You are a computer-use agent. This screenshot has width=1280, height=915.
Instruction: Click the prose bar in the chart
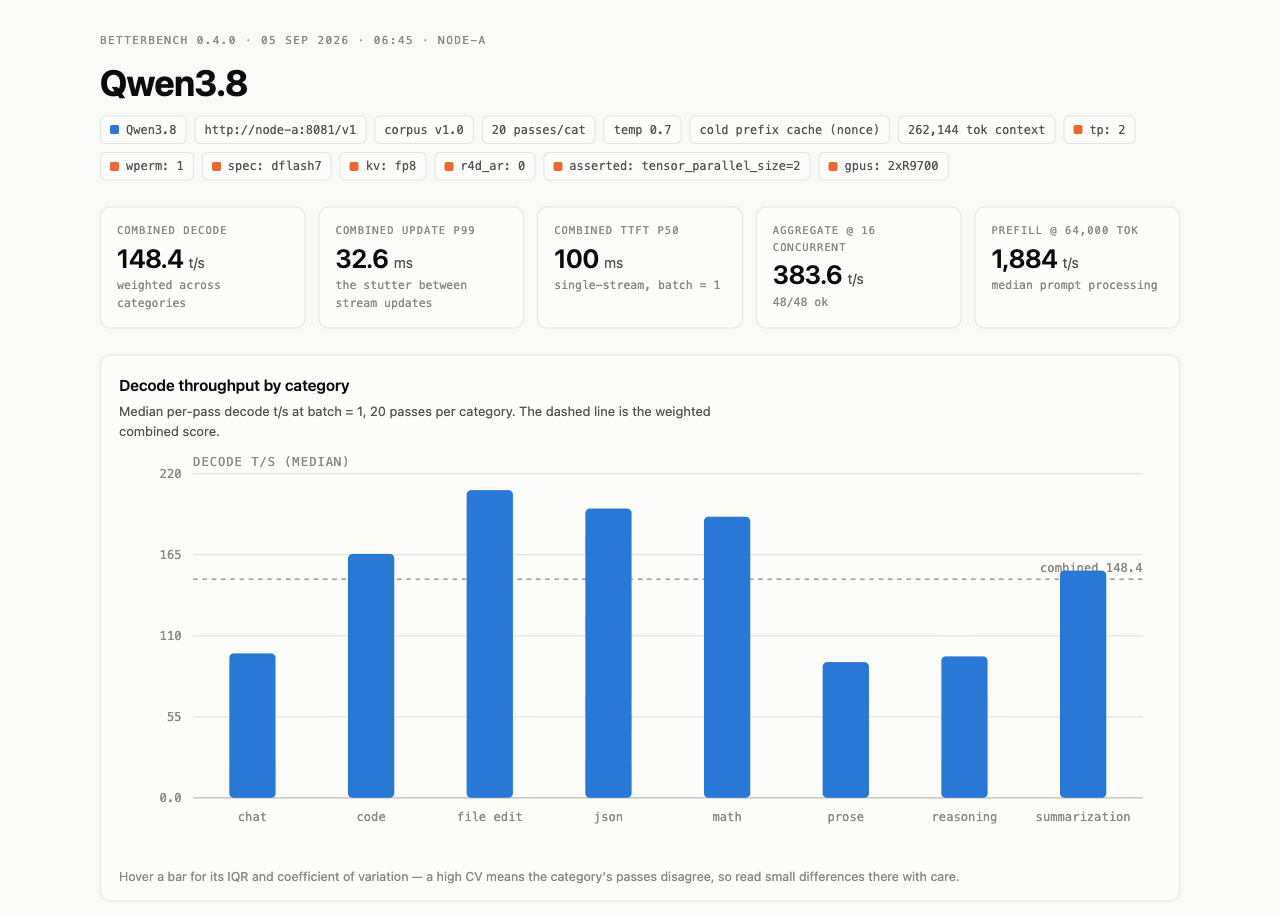coord(846,730)
